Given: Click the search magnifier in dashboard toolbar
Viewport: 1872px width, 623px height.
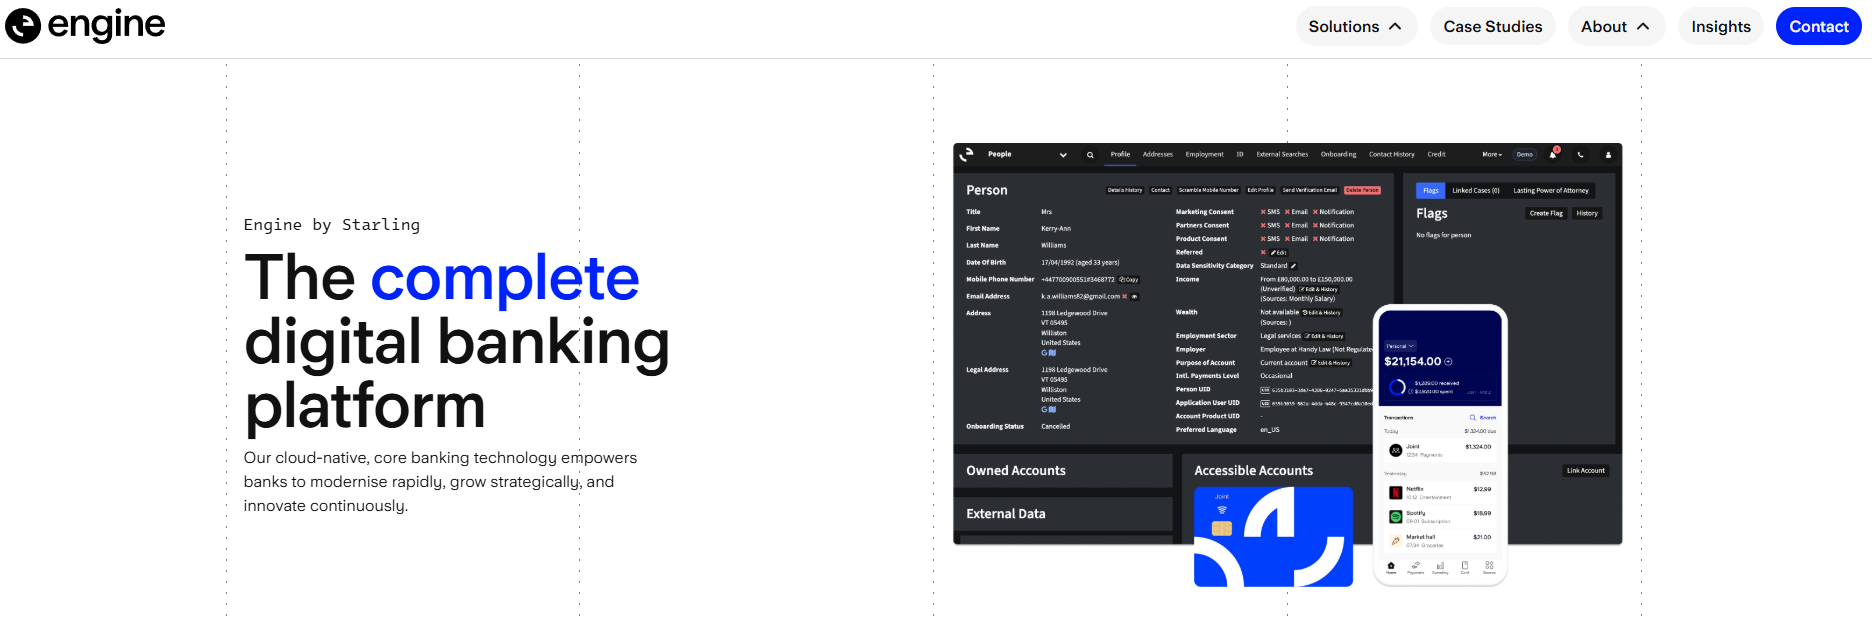Looking at the screenshot, I should 1090,155.
